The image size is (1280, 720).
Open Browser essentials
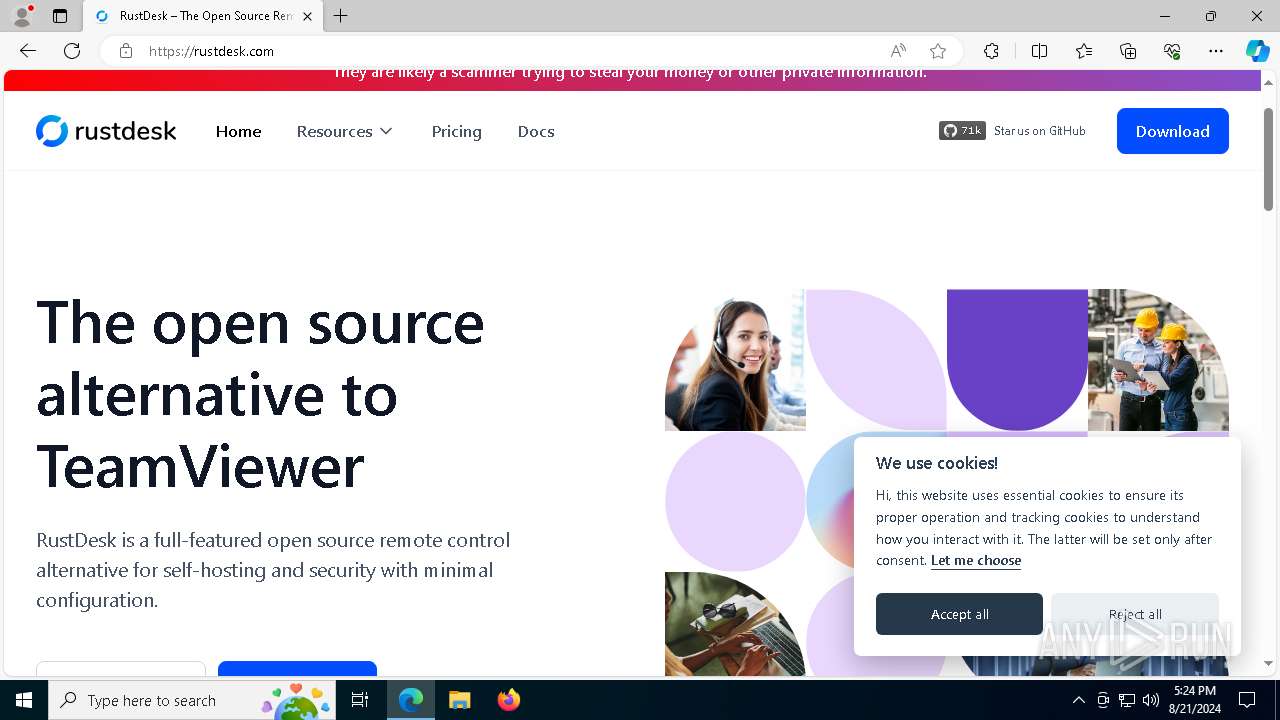coord(1172,51)
